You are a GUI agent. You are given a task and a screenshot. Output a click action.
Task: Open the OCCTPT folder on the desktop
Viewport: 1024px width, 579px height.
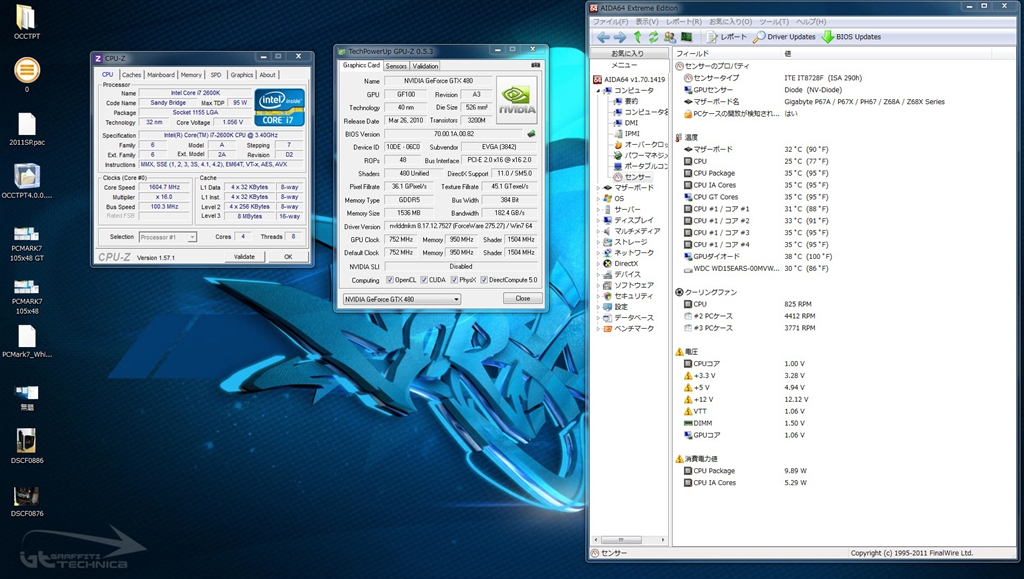[x=26, y=17]
